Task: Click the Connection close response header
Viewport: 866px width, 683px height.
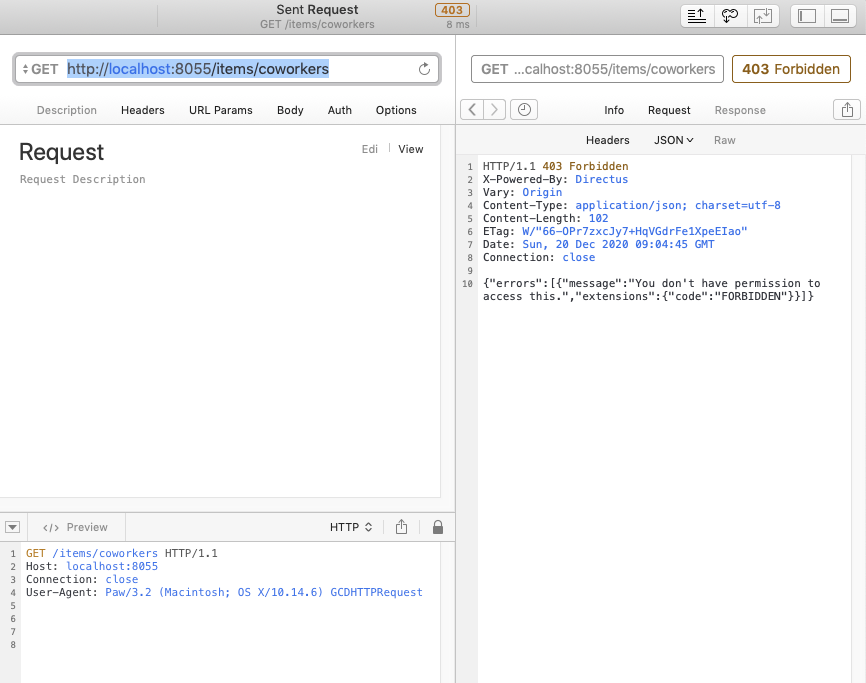Action: tap(539, 258)
